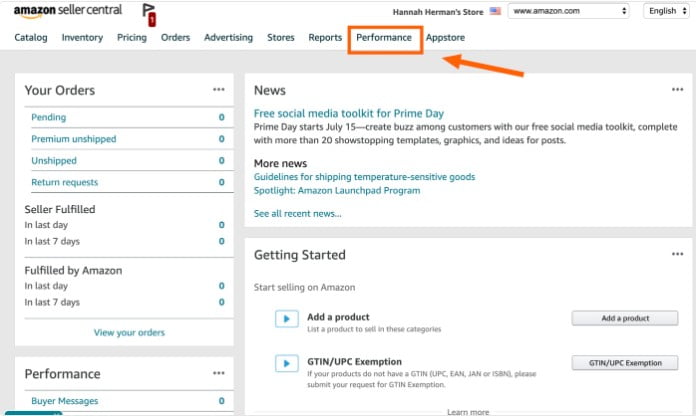Viewport: 696px width, 416px height.
Task: Click the Learn more link
Action: click(x=468, y=412)
